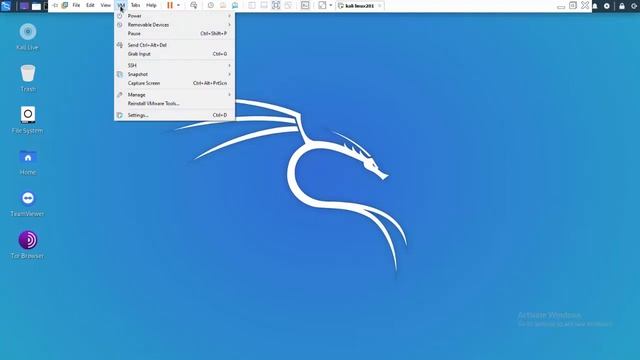Click the stretch guest display icon
Image resolution: width=640 pixels, height=360 pixels.
tap(322, 5)
